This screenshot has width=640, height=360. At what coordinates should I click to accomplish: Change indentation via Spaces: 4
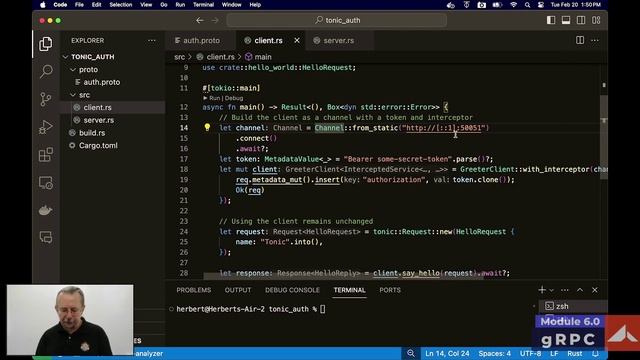pos(494,353)
